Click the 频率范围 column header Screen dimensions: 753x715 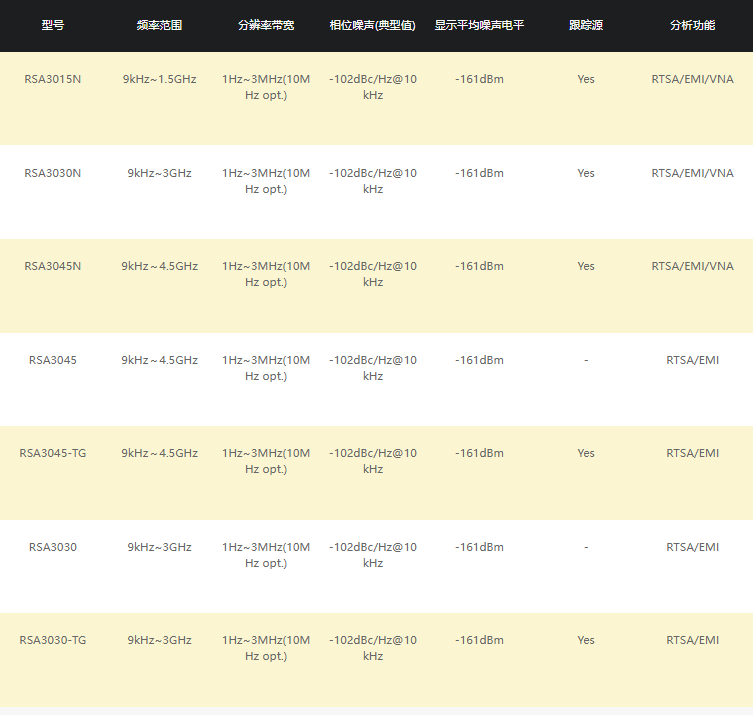(160, 25)
